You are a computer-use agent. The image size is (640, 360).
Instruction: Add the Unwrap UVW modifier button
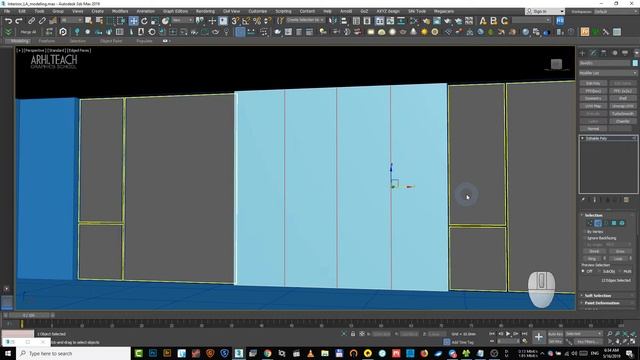(622, 106)
